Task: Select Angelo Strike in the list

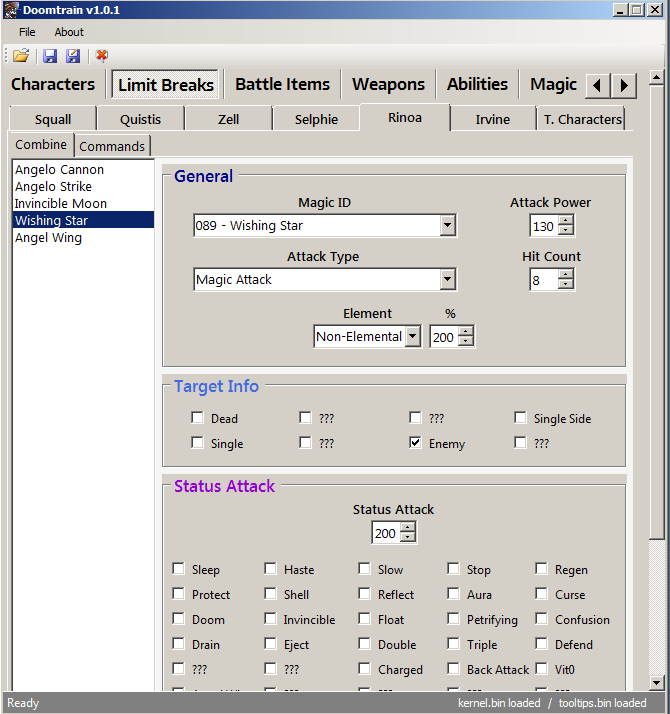Action: point(83,186)
